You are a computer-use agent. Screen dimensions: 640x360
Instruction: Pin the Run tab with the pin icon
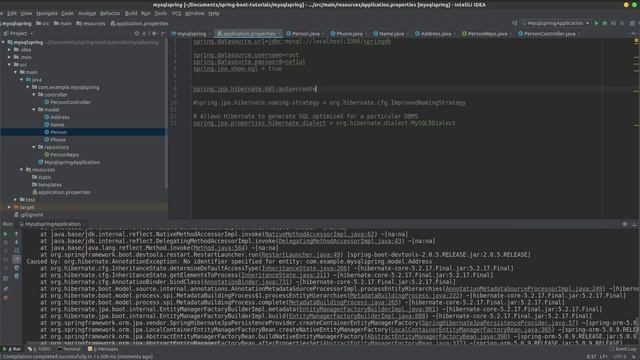coord(6,289)
